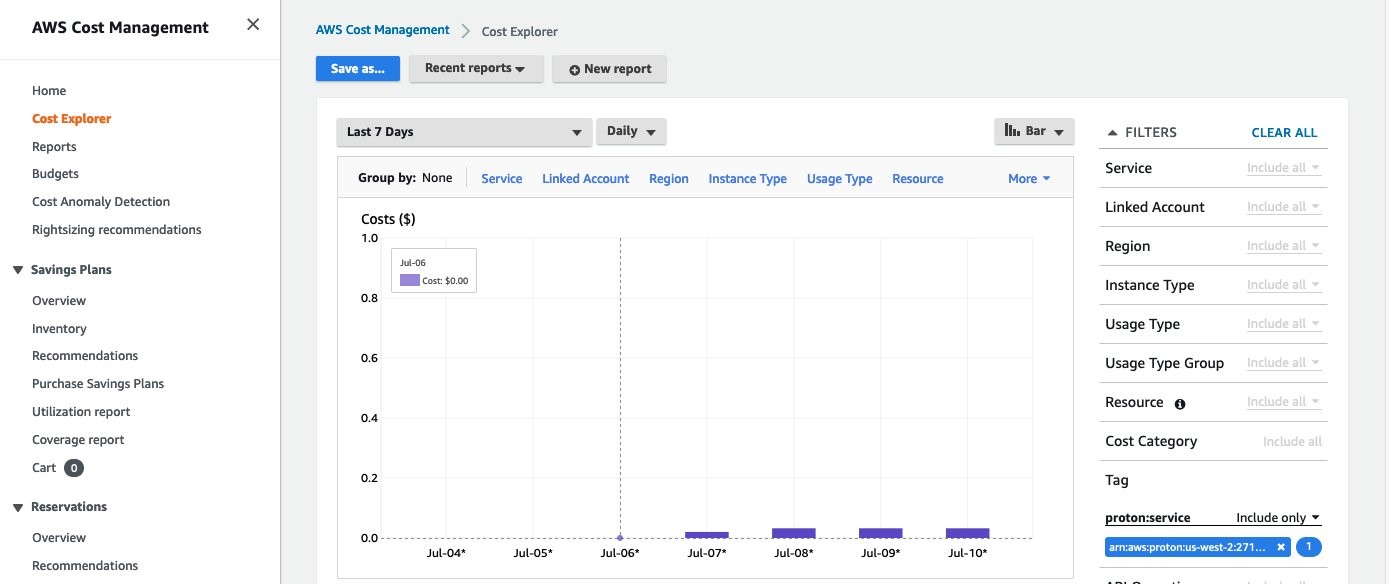Open Instance Type filter Include all dropdown
Screen dimensions: 1389x584
point(1284,285)
